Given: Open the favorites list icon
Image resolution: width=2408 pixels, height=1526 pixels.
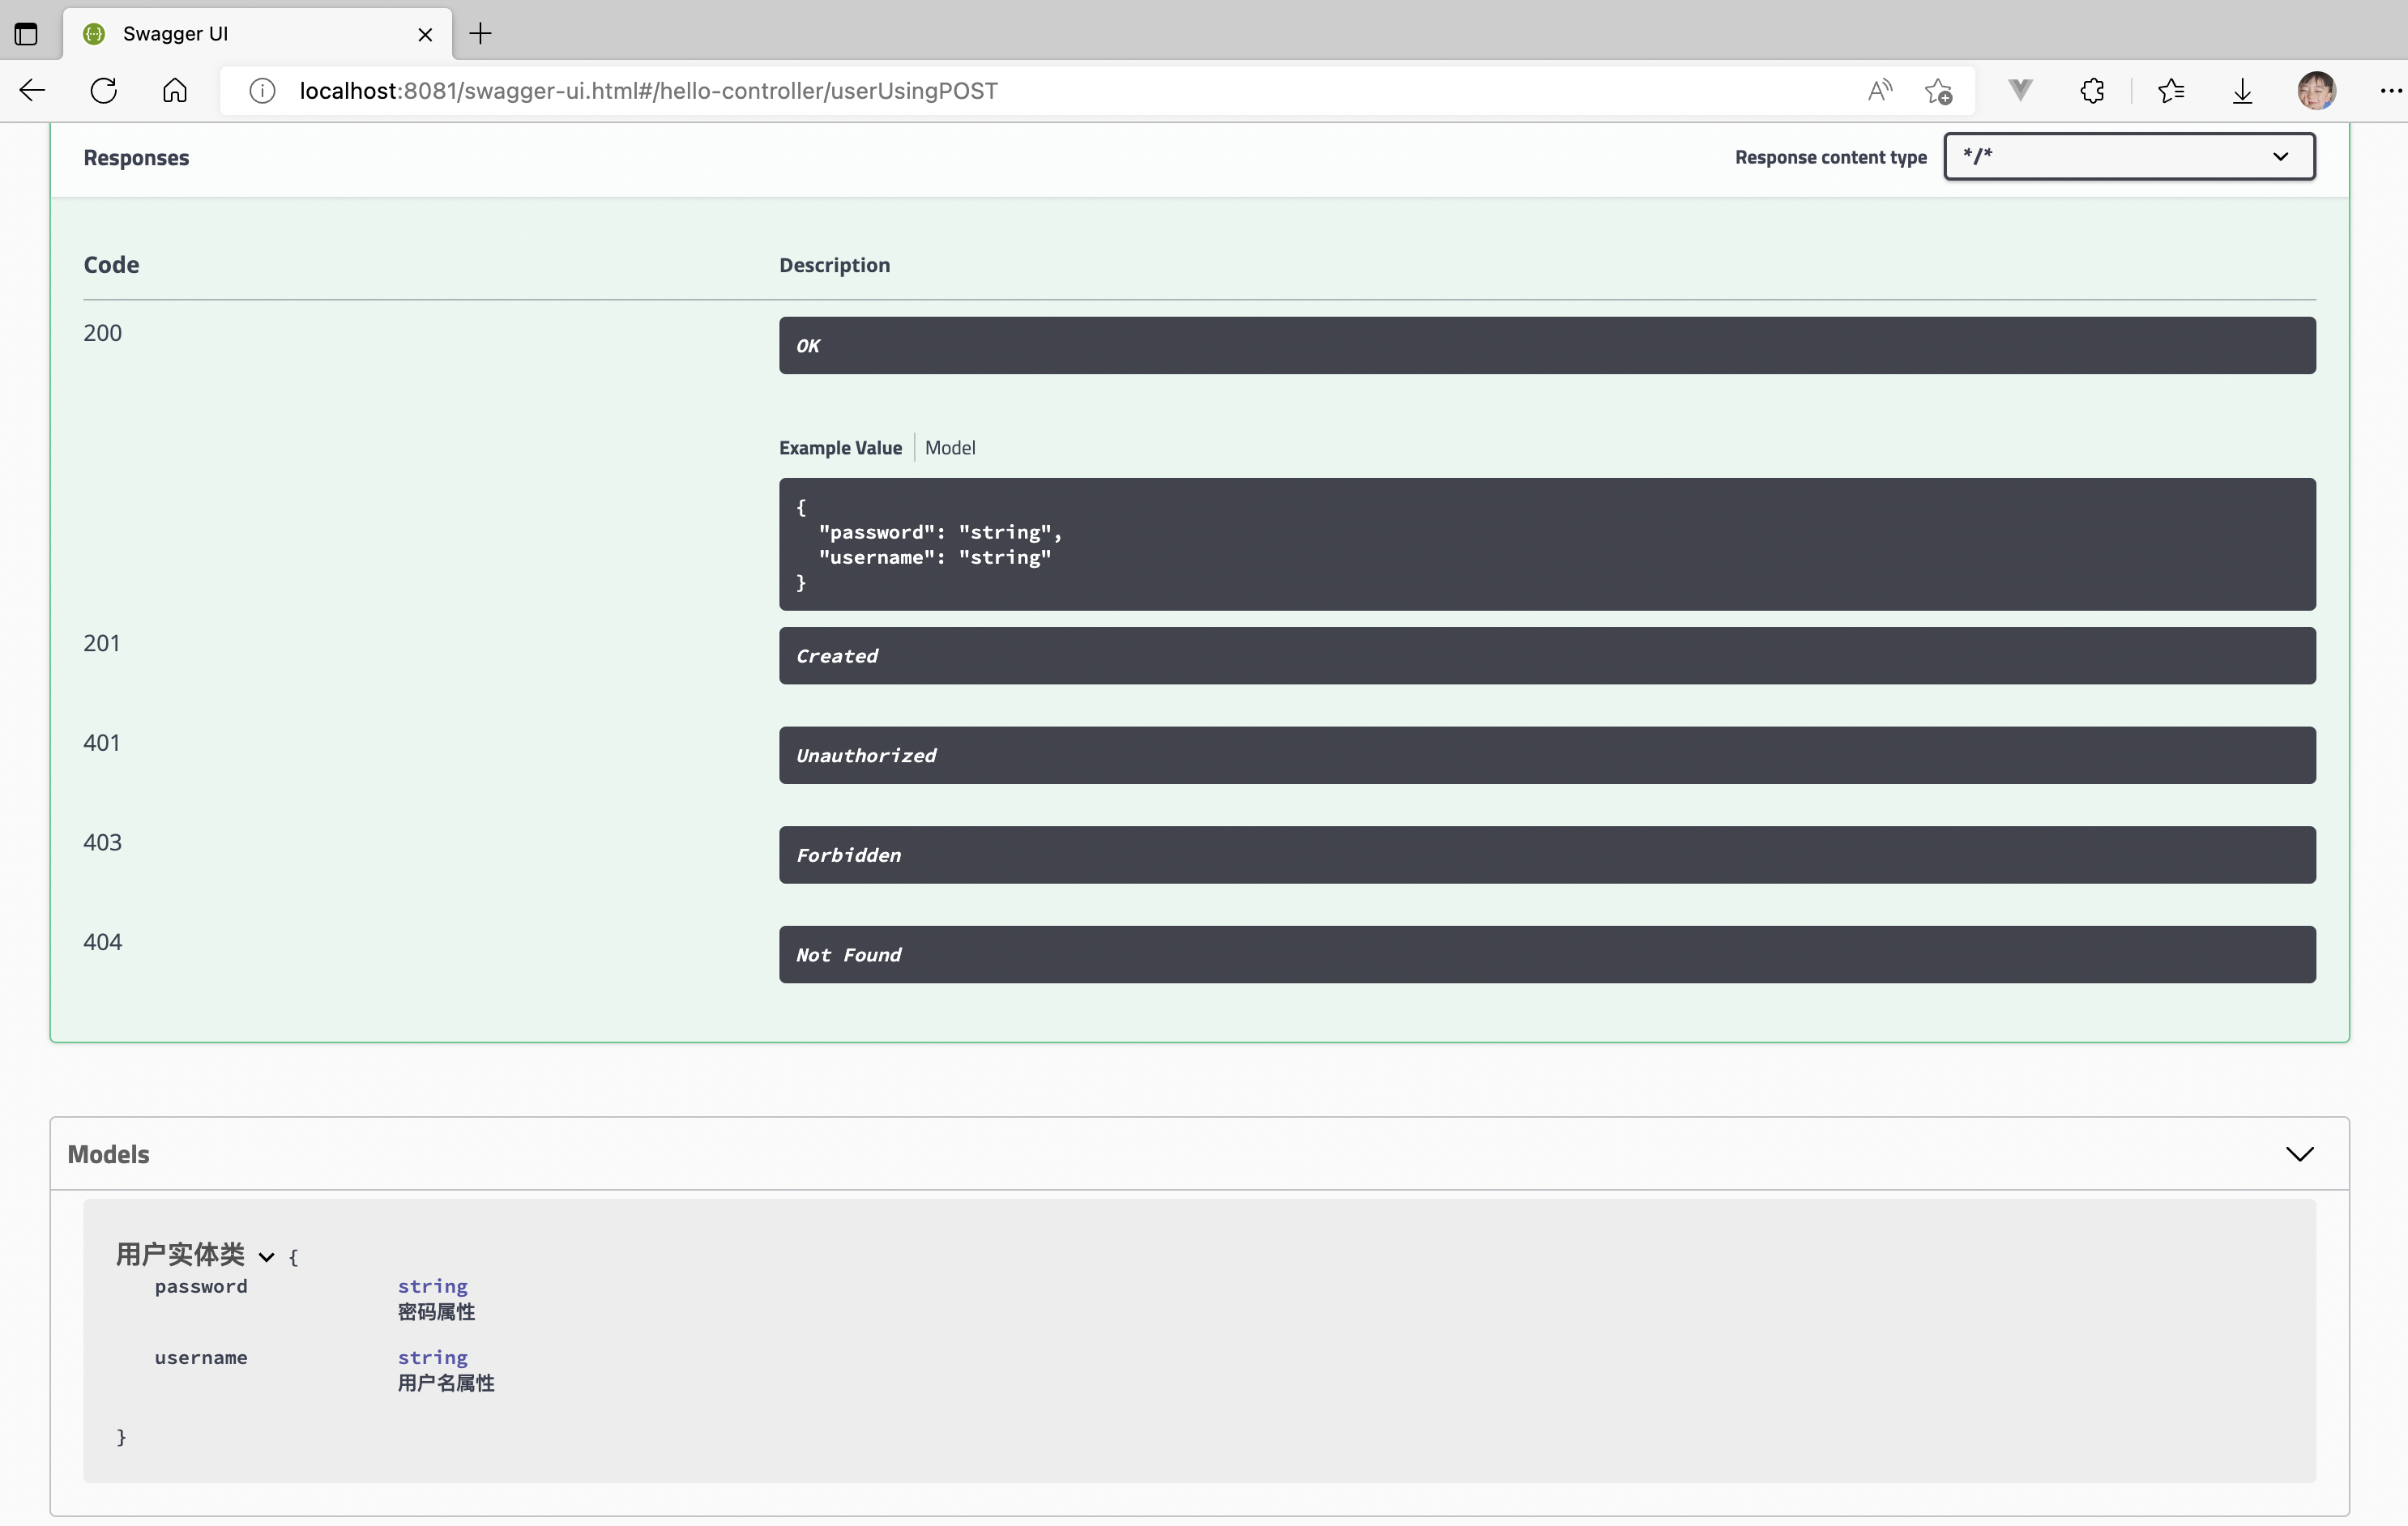Looking at the screenshot, I should click(x=2170, y=91).
